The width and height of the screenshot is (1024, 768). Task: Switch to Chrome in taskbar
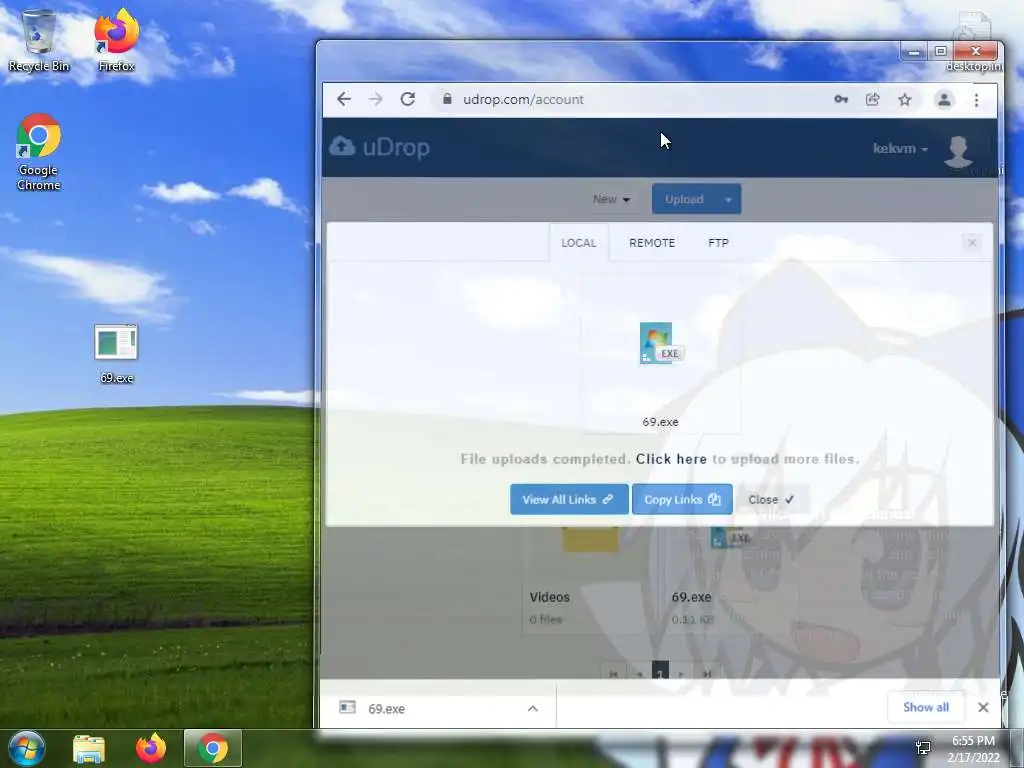213,748
